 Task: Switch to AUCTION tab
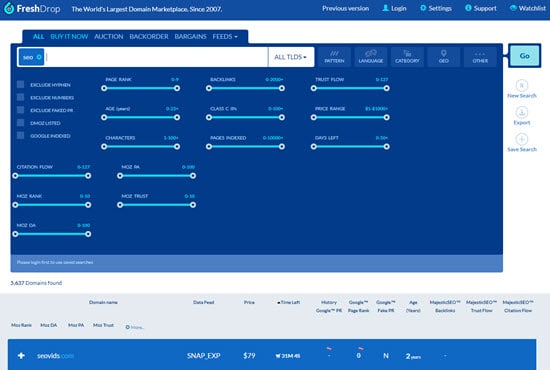[109, 36]
